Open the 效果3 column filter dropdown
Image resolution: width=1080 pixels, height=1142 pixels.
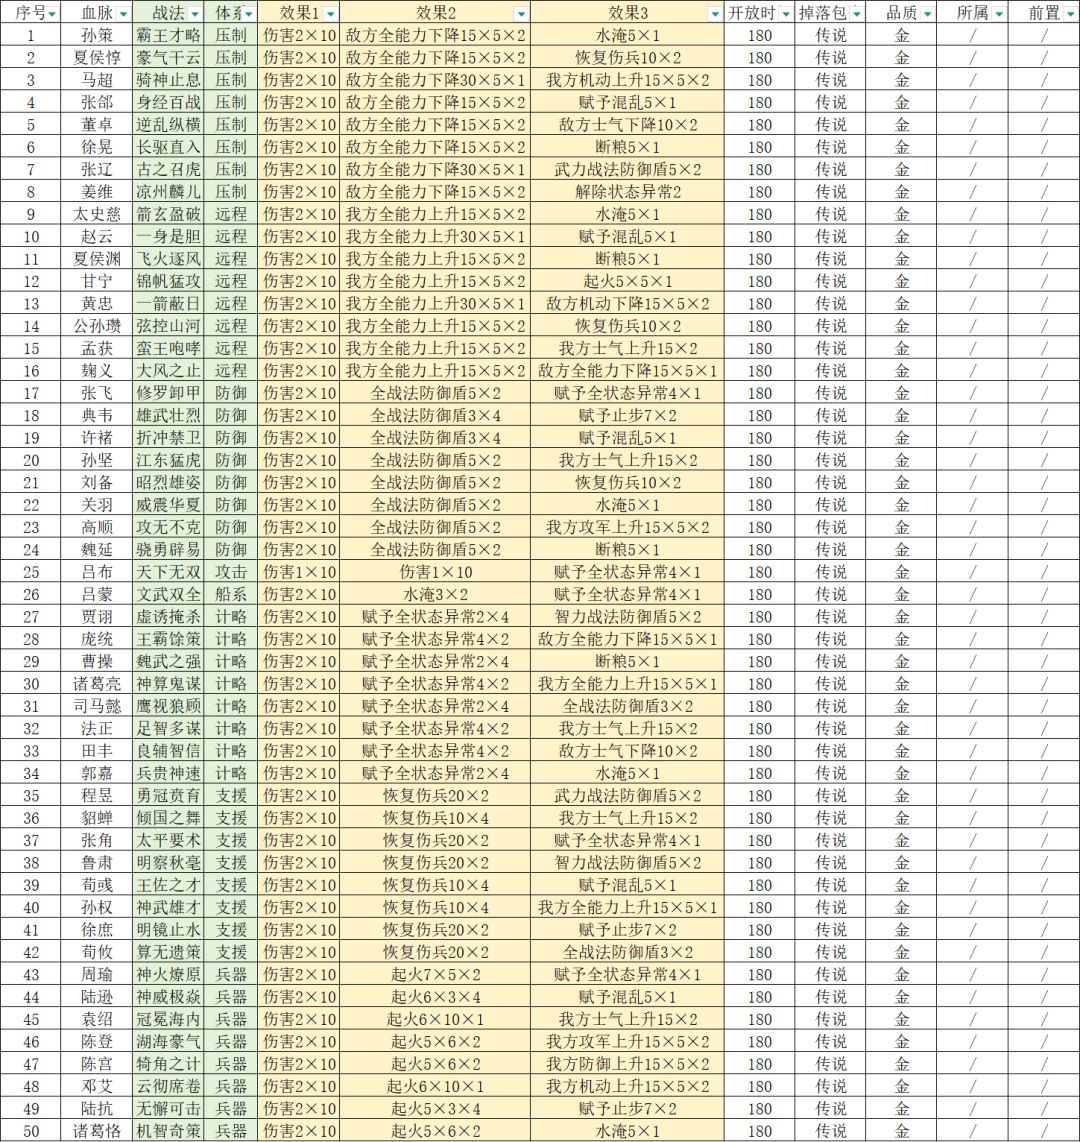pyautogui.click(x=714, y=14)
